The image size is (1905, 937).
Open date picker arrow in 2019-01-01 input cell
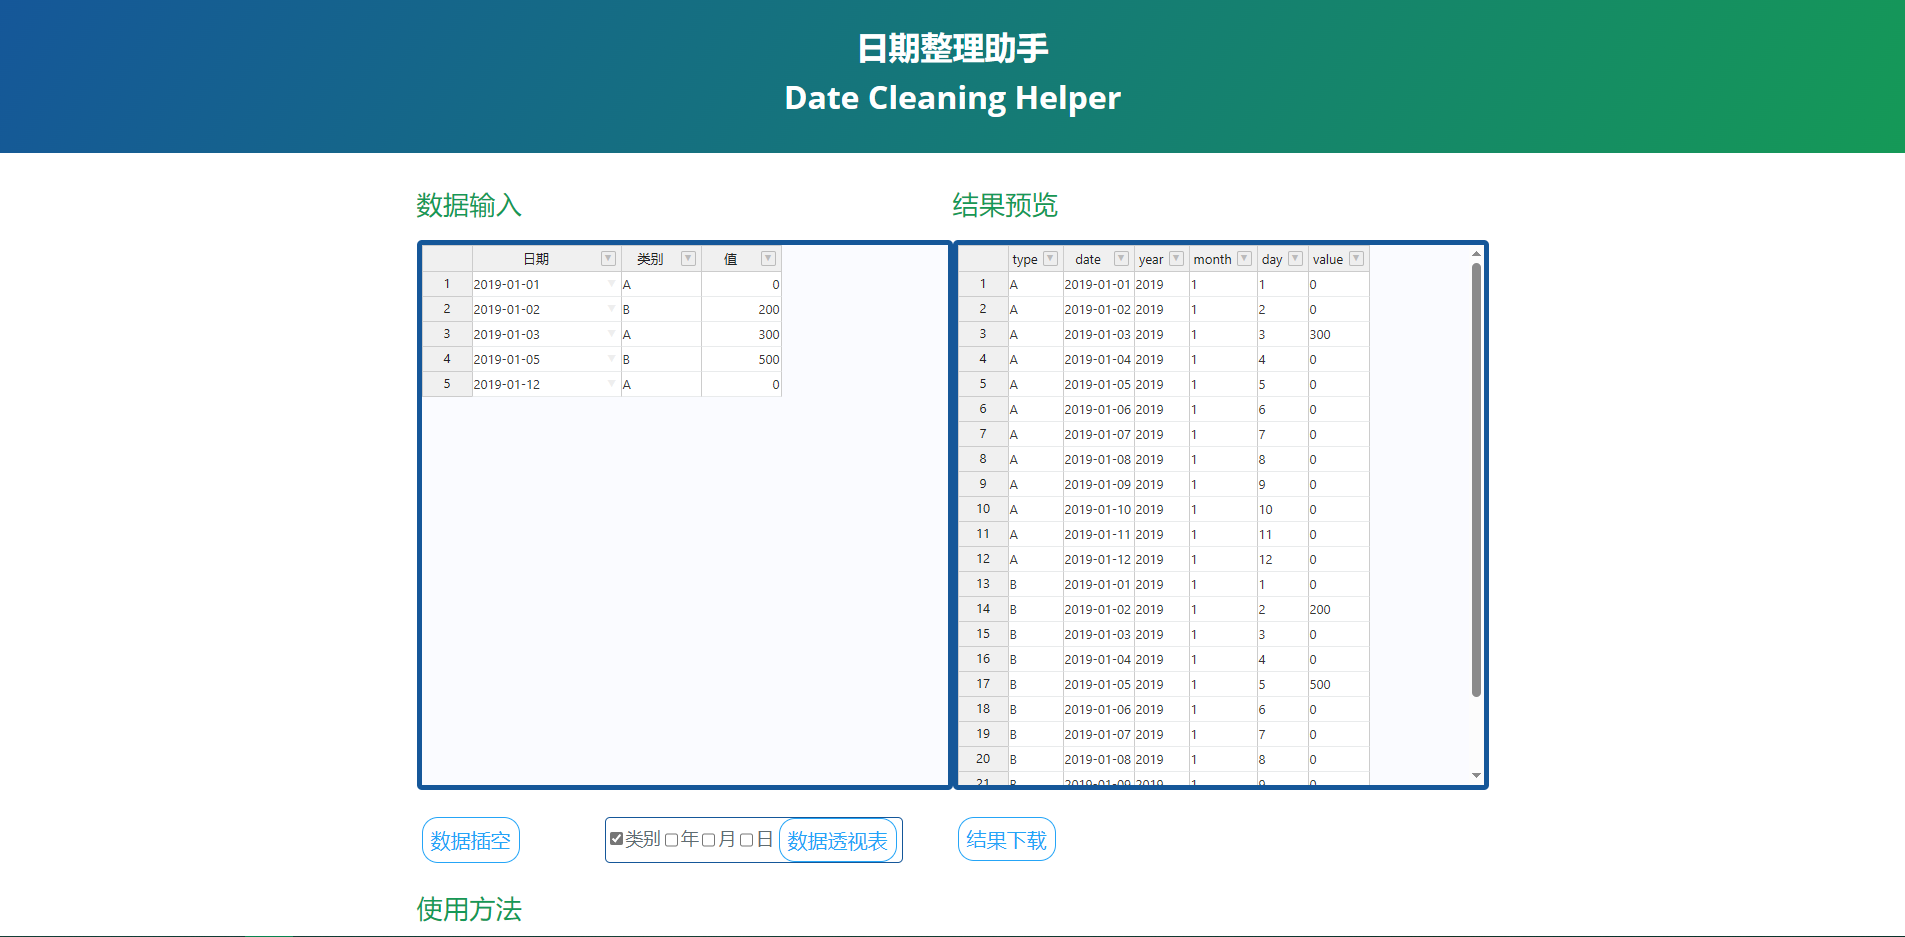click(x=611, y=284)
